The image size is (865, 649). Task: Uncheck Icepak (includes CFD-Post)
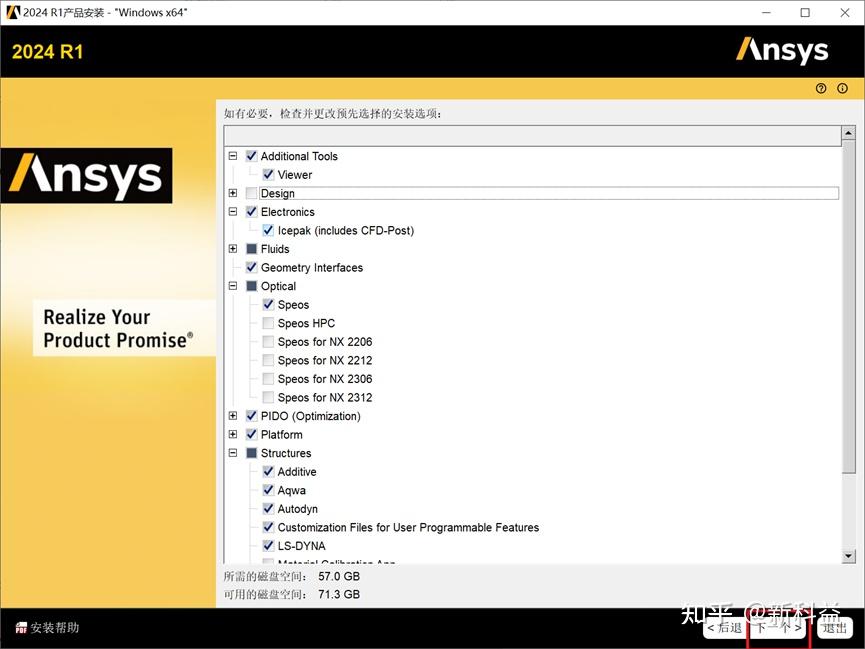coord(268,230)
